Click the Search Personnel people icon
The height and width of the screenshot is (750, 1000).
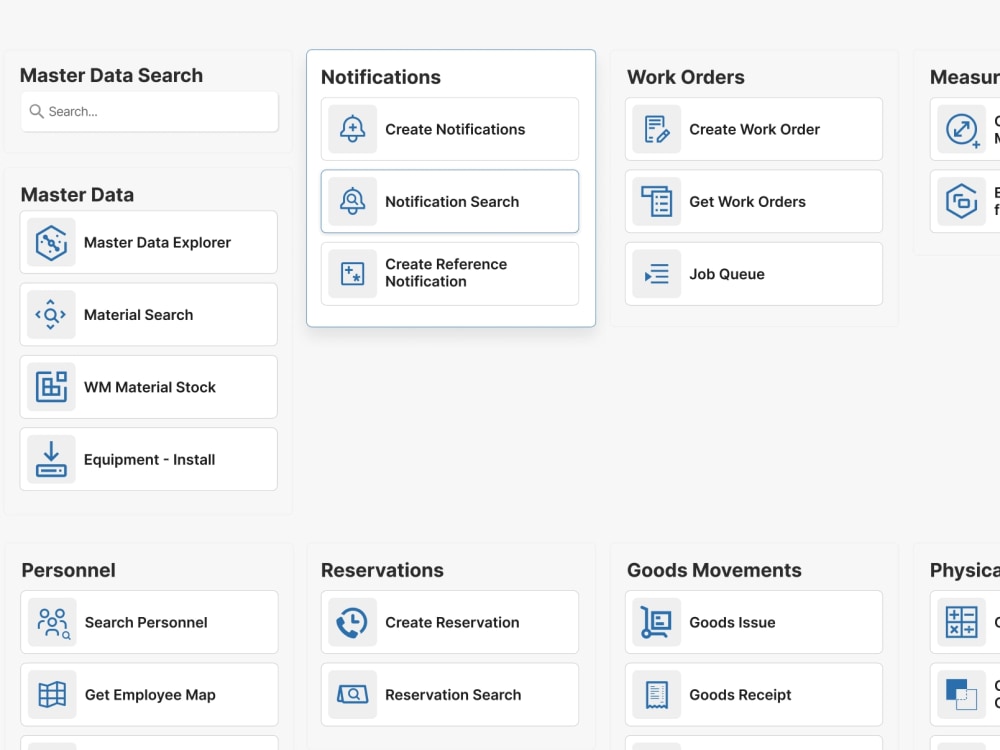(51, 622)
